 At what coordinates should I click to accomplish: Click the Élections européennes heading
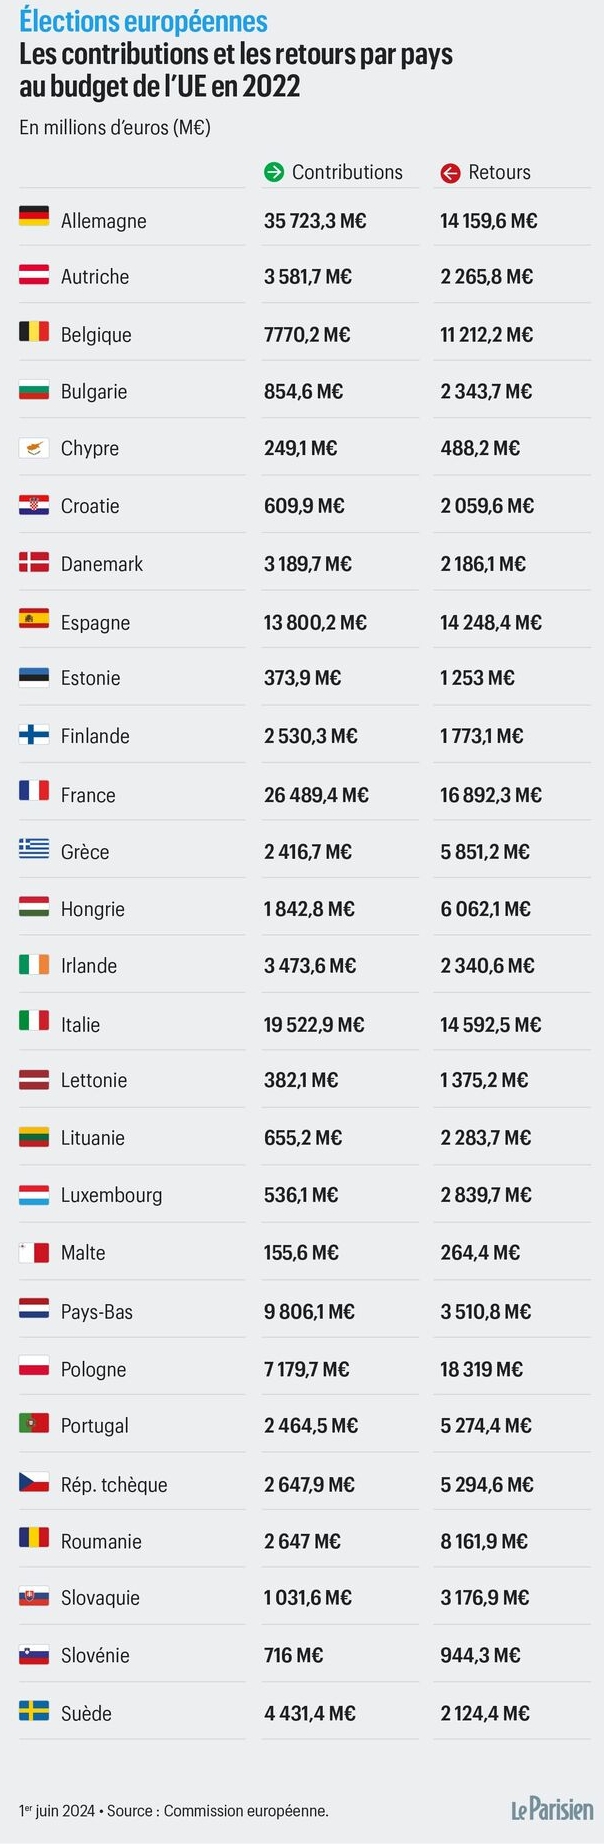coord(143,21)
